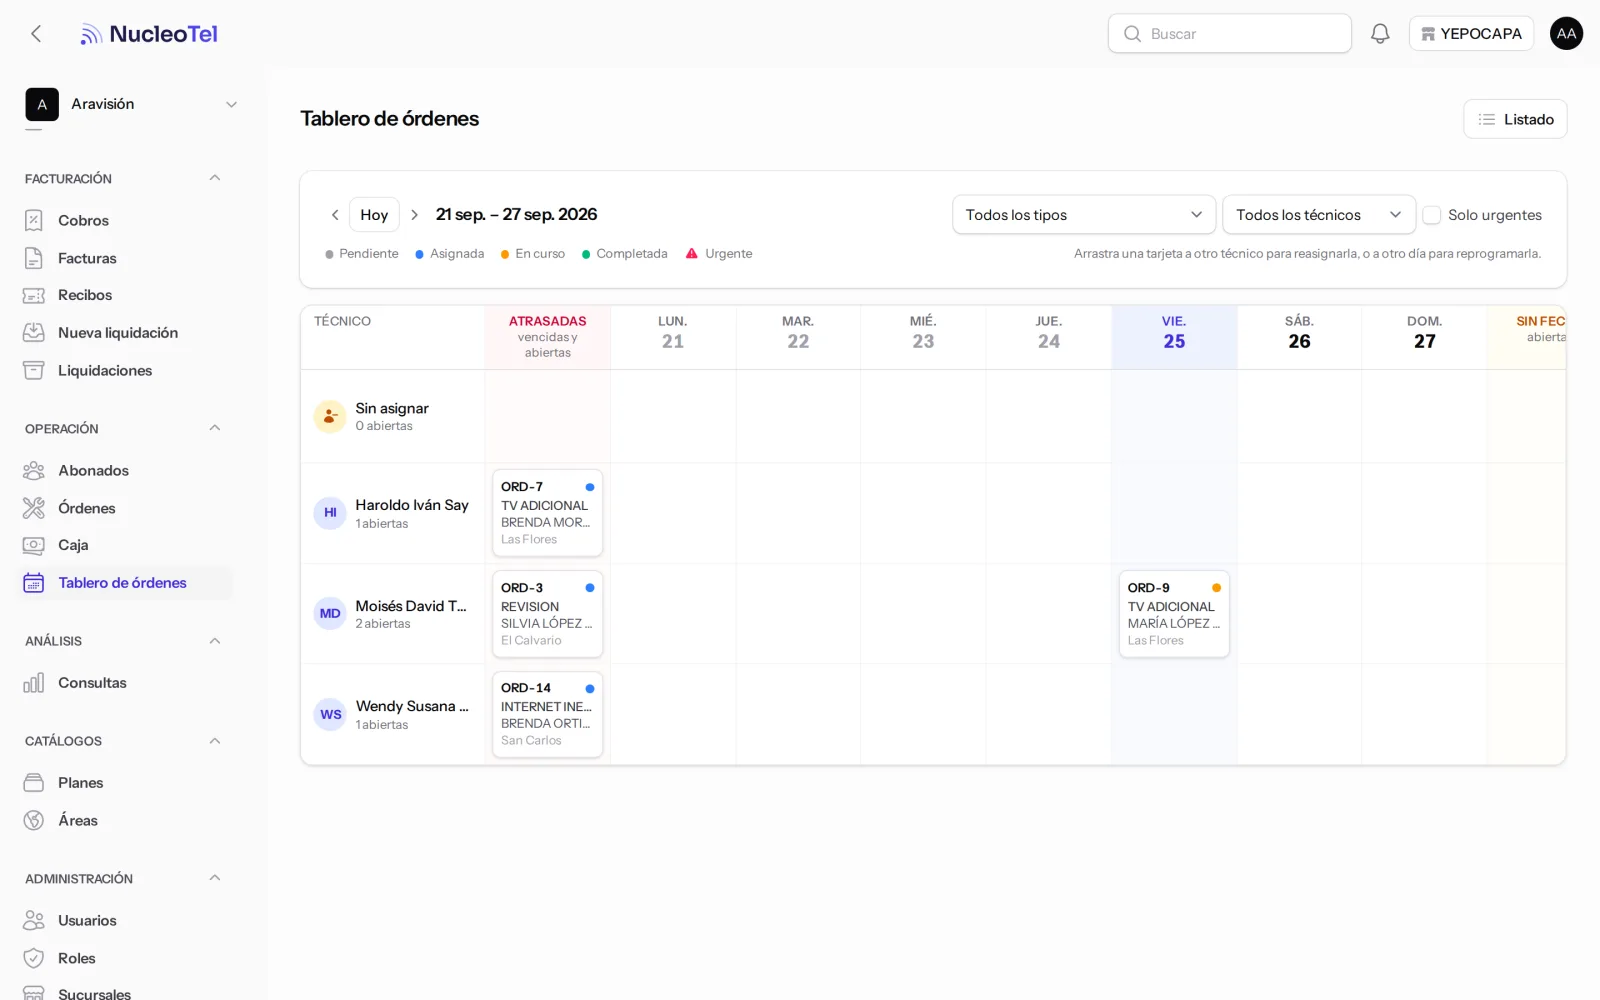Switch to the Listado view

pos(1515,119)
